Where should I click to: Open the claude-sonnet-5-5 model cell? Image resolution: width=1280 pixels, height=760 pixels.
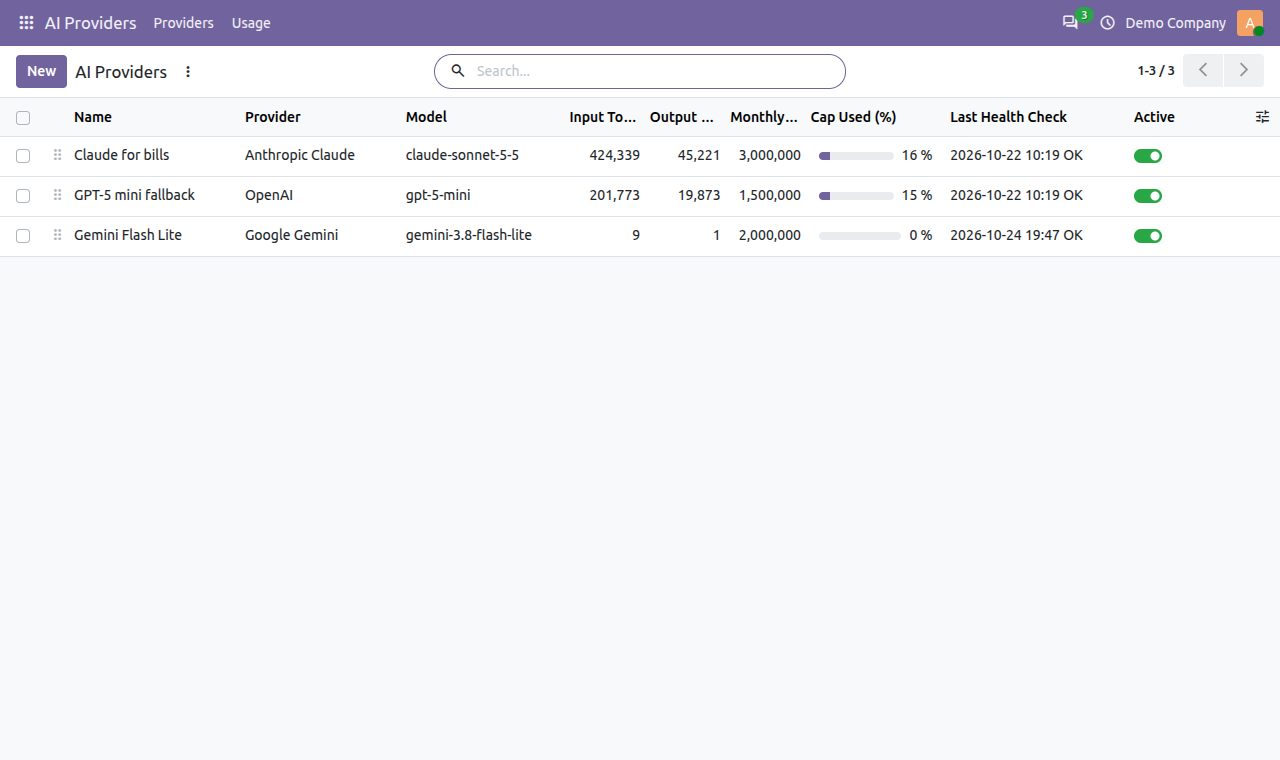[x=462, y=155]
